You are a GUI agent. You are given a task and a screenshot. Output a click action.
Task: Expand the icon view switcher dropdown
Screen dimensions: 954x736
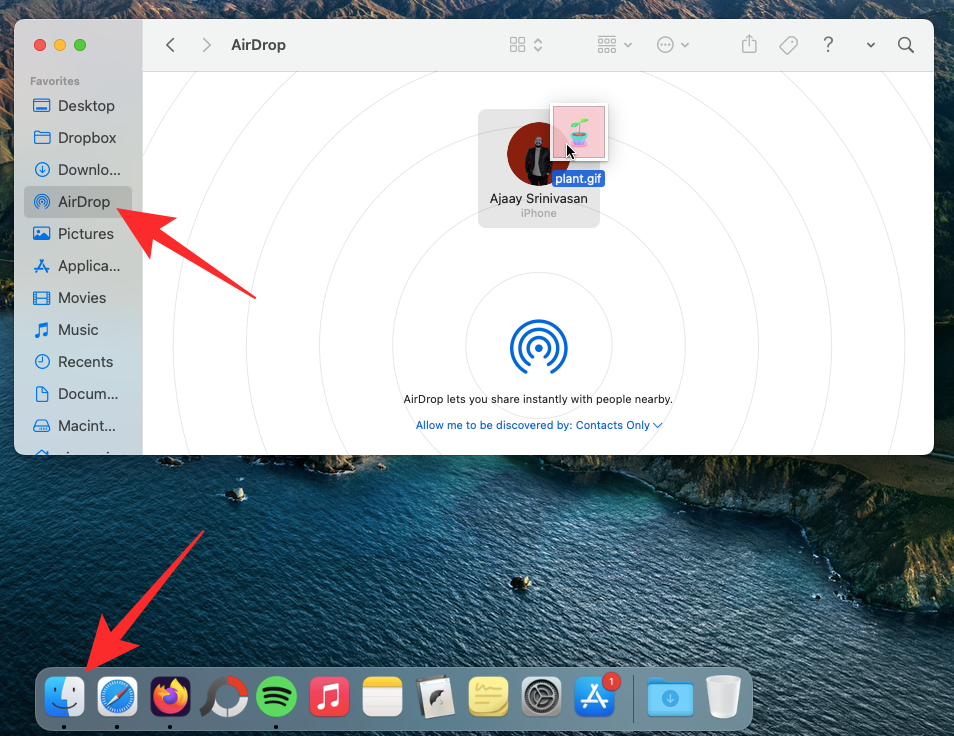pyautogui.click(x=526, y=45)
